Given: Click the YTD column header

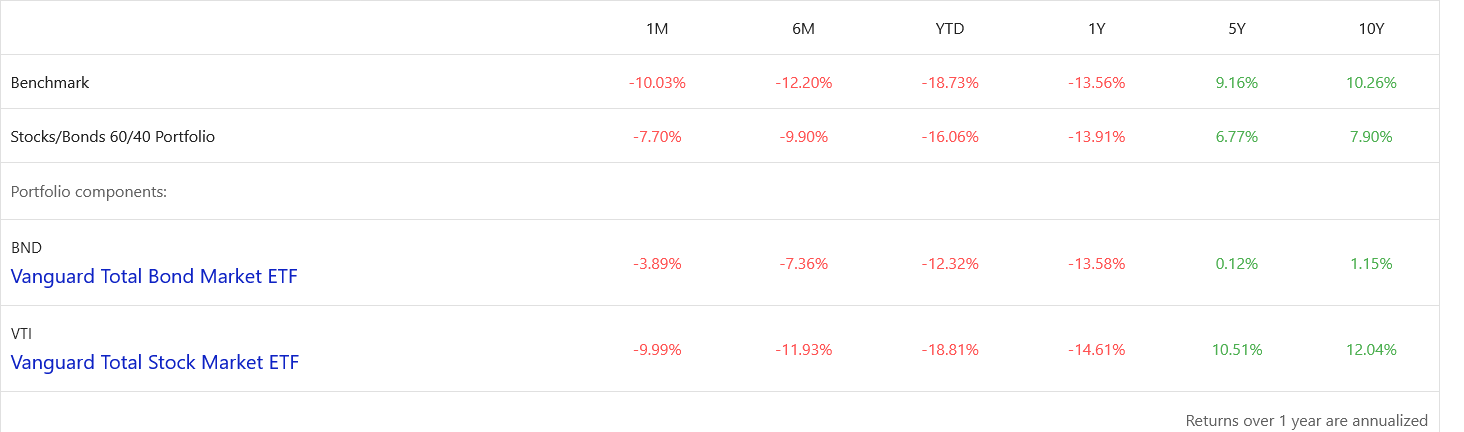Looking at the screenshot, I should click(949, 29).
